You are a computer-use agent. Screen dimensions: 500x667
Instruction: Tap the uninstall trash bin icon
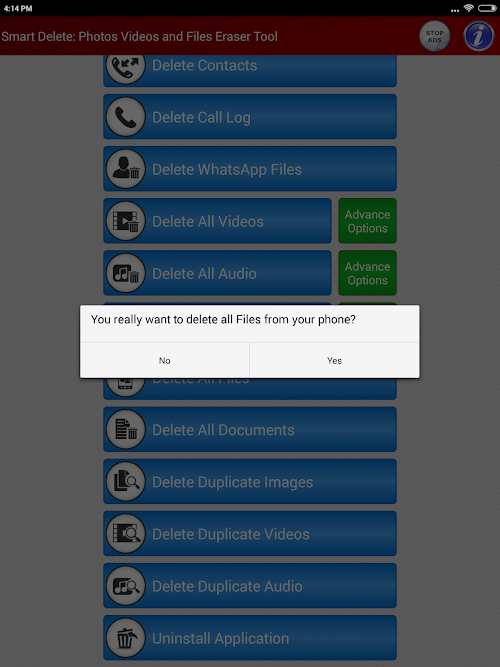126,638
